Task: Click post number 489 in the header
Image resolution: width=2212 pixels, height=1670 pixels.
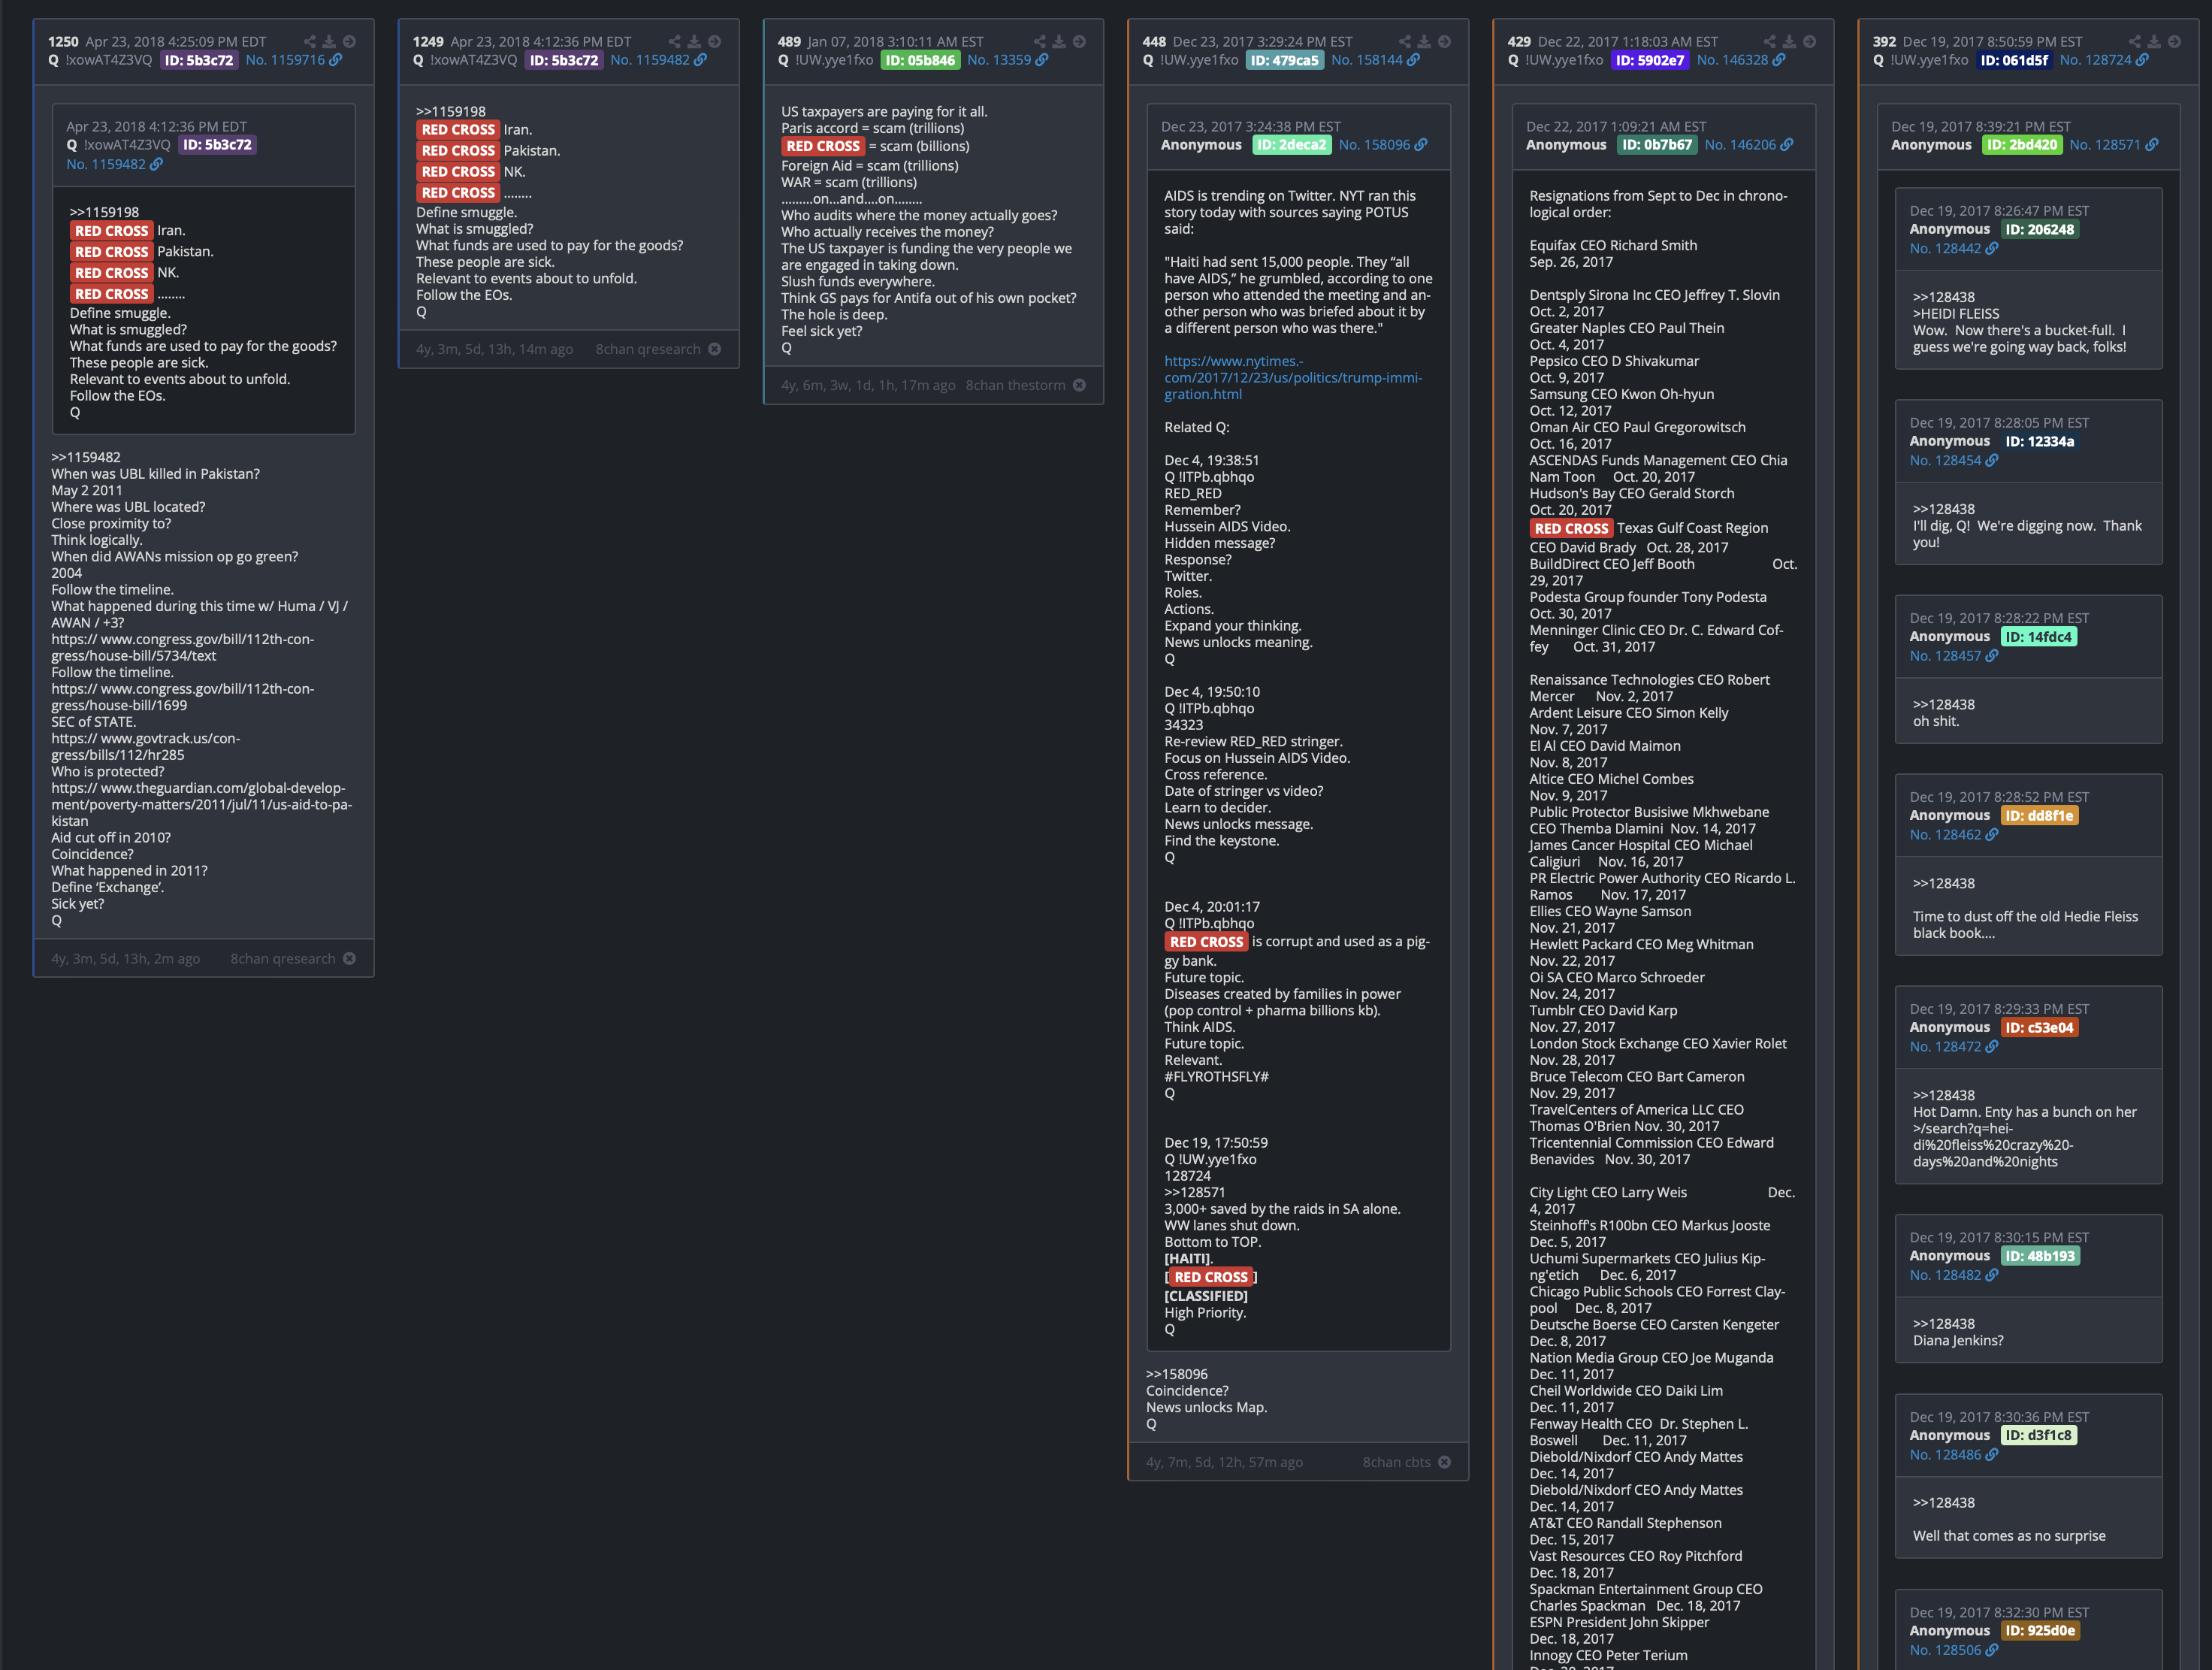Action: coord(789,42)
